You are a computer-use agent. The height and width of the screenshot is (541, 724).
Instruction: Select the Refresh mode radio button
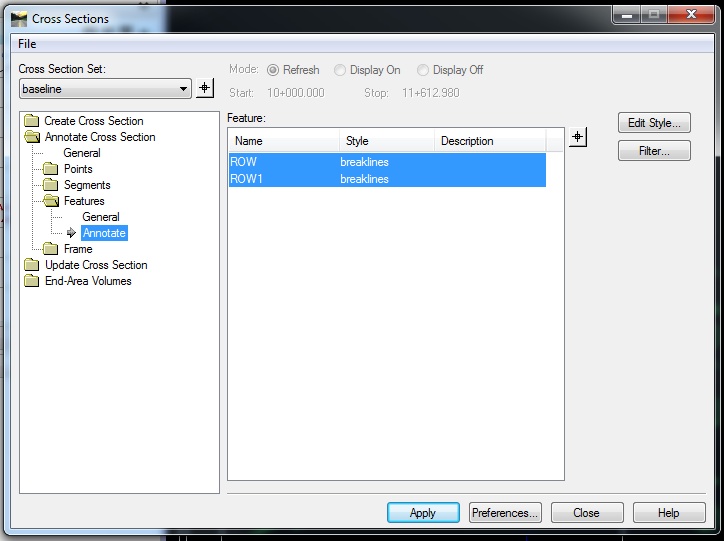tap(273, 70)
